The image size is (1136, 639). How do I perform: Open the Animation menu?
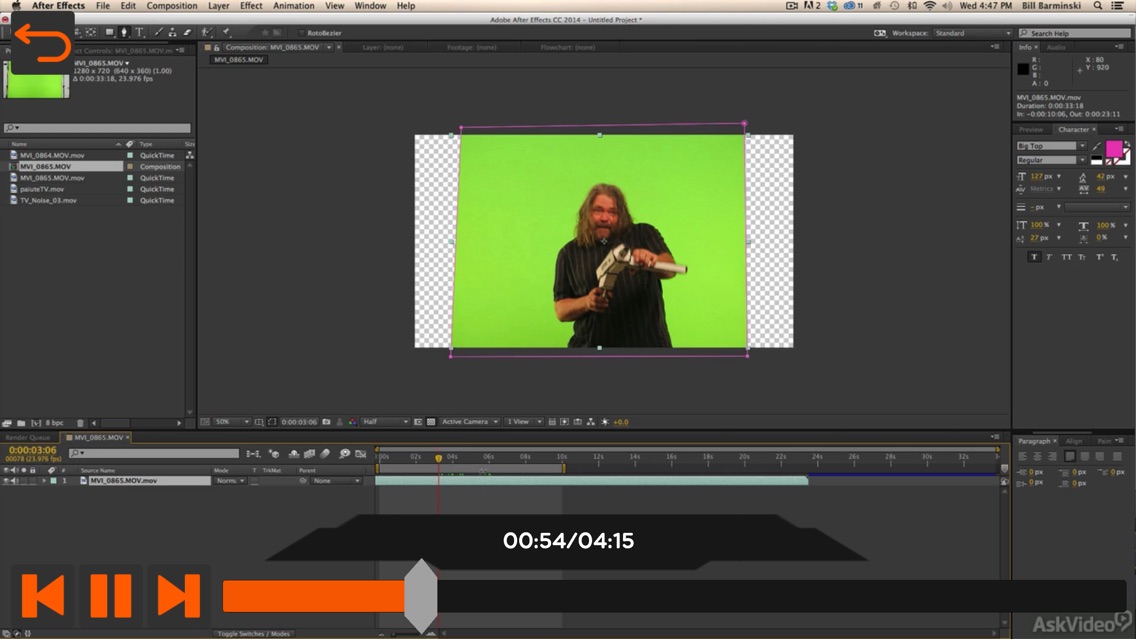click(x=293, y=6)
